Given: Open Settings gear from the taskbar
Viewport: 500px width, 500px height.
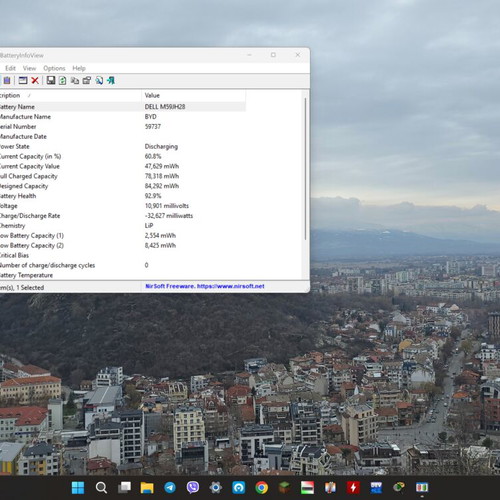Looking at the screenshot, I should click(x=216, y=488).
